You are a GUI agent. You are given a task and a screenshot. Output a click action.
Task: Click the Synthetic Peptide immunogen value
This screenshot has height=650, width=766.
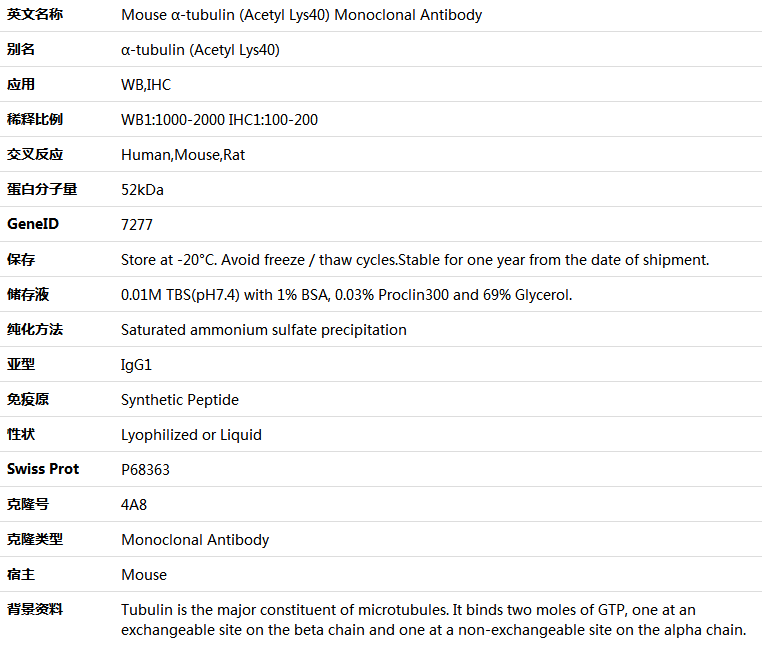180,400
